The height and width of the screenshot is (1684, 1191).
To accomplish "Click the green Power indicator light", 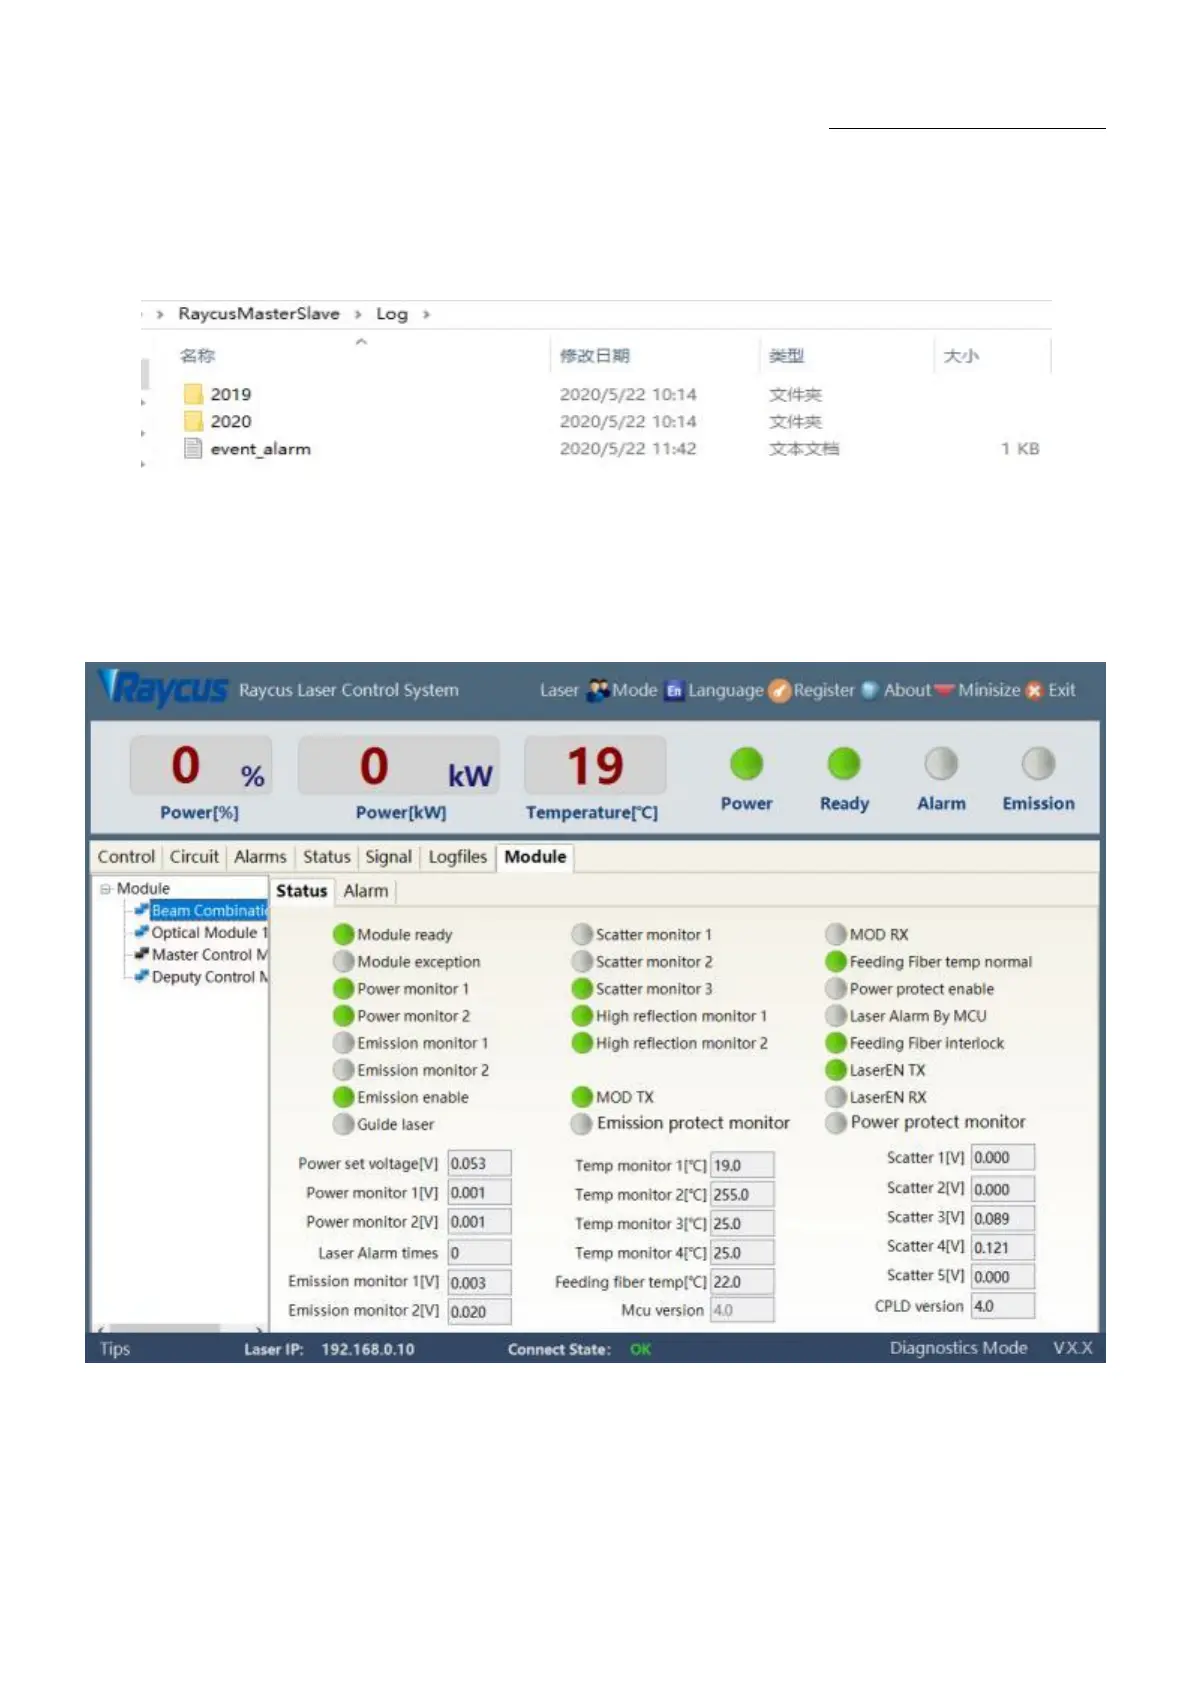I will point(746,764).
